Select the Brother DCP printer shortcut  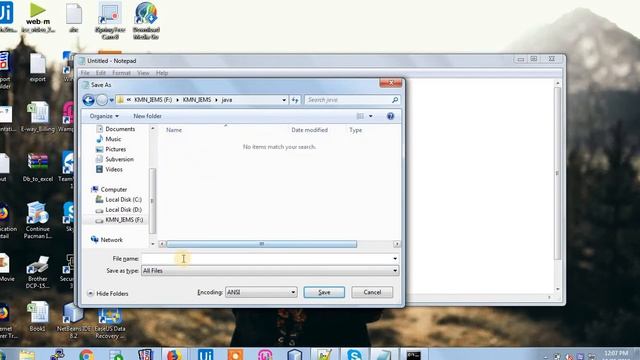point(38,271)
